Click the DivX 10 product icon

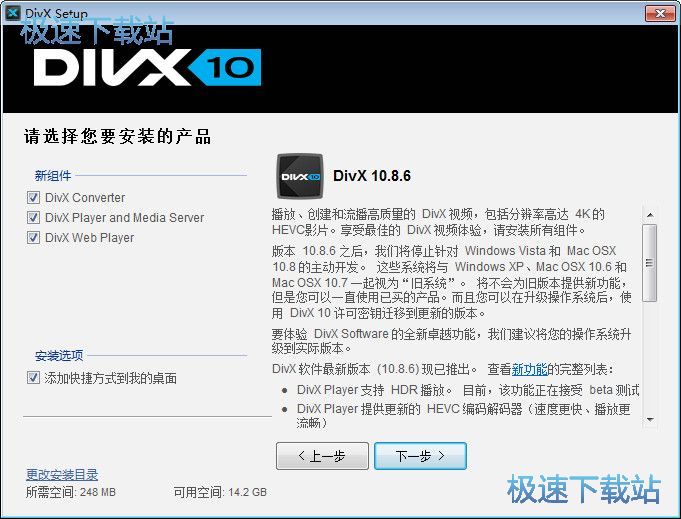(x=300, y=176)
